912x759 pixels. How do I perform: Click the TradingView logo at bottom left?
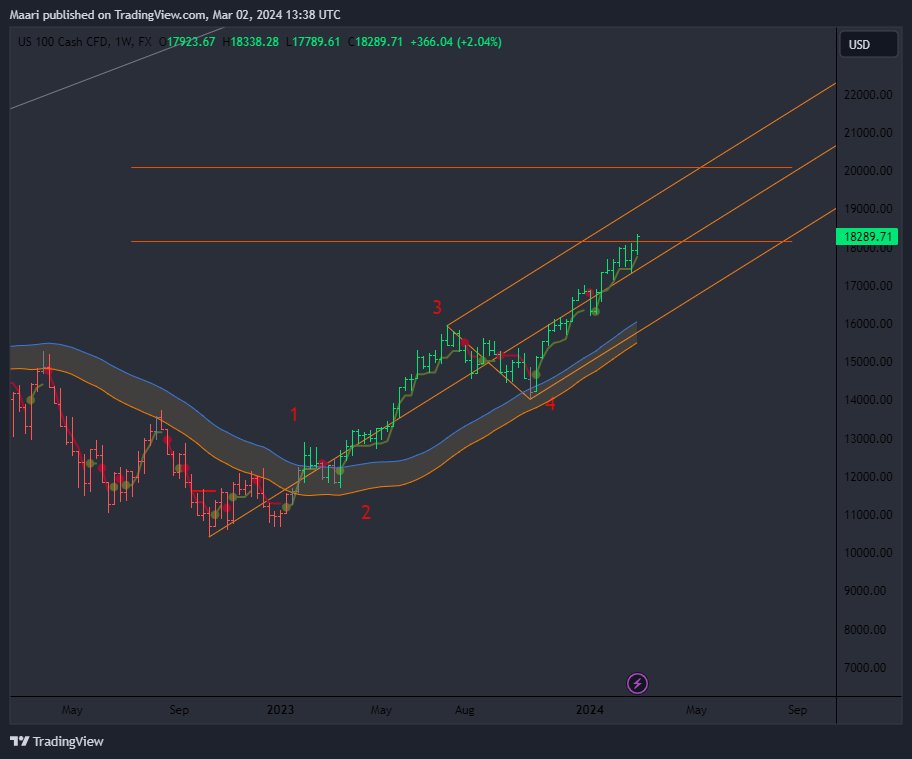pos(56,742)
